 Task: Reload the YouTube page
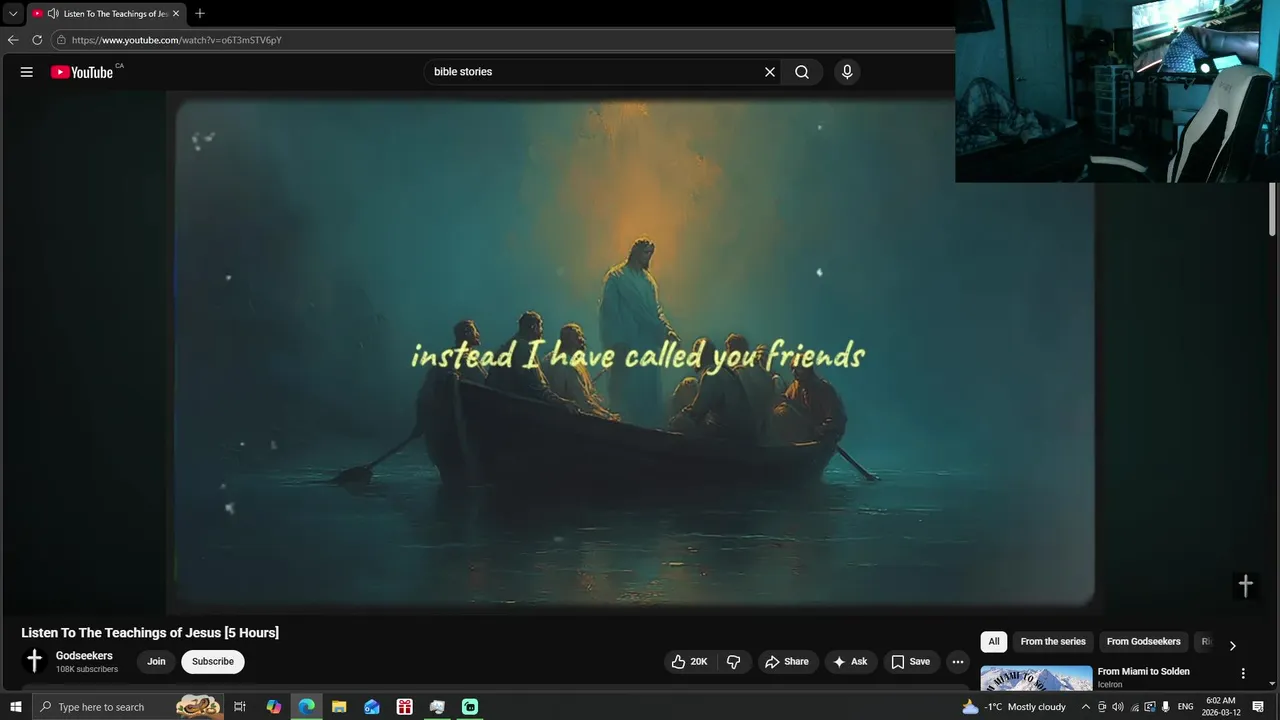[37, 40]
